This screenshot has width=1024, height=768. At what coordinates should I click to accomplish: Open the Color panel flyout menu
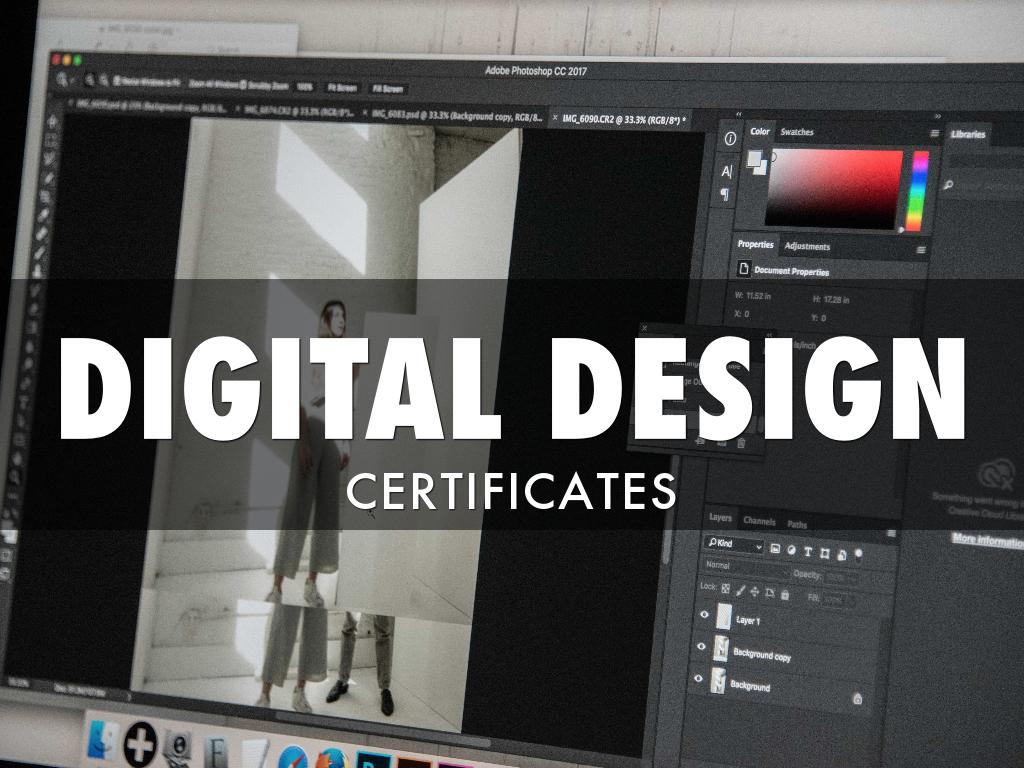(934, 134)
